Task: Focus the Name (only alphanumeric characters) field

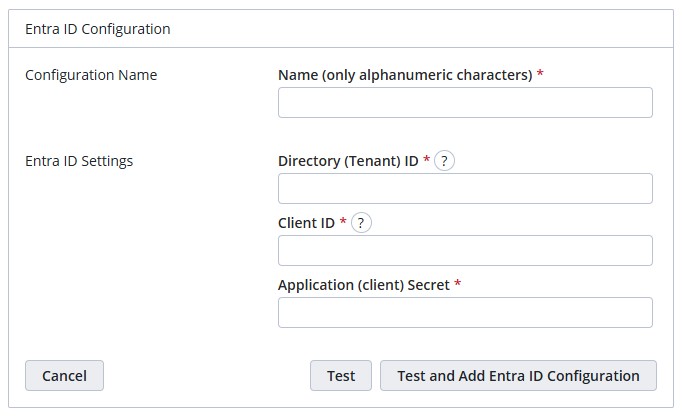Action: coord(465,103)
